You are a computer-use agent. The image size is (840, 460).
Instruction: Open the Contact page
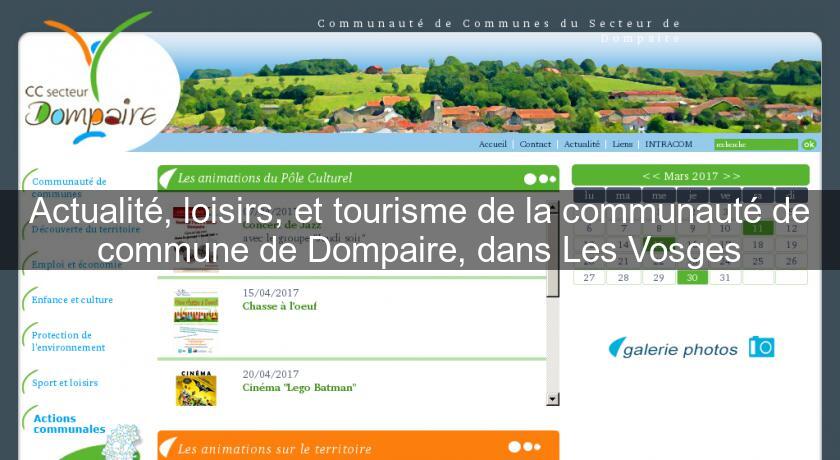click(535, 144)
